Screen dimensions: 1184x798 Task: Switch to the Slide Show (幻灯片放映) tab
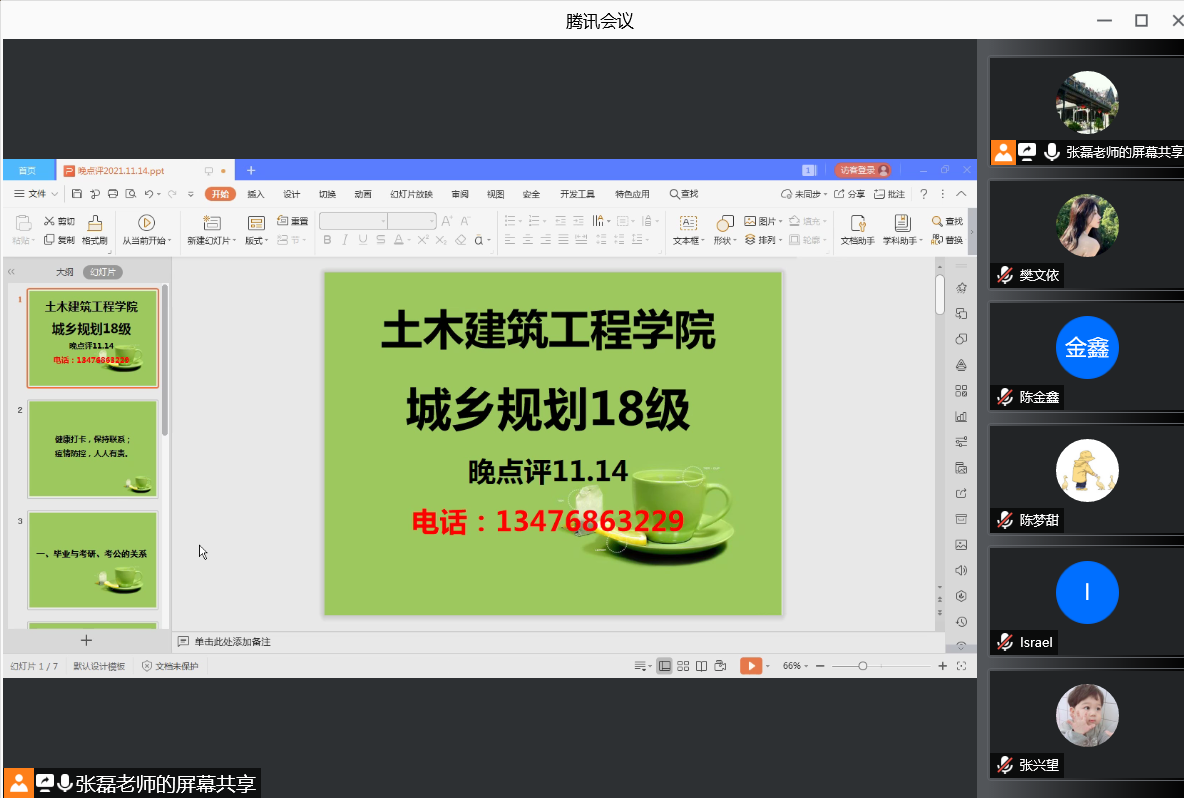pos(411,194)
